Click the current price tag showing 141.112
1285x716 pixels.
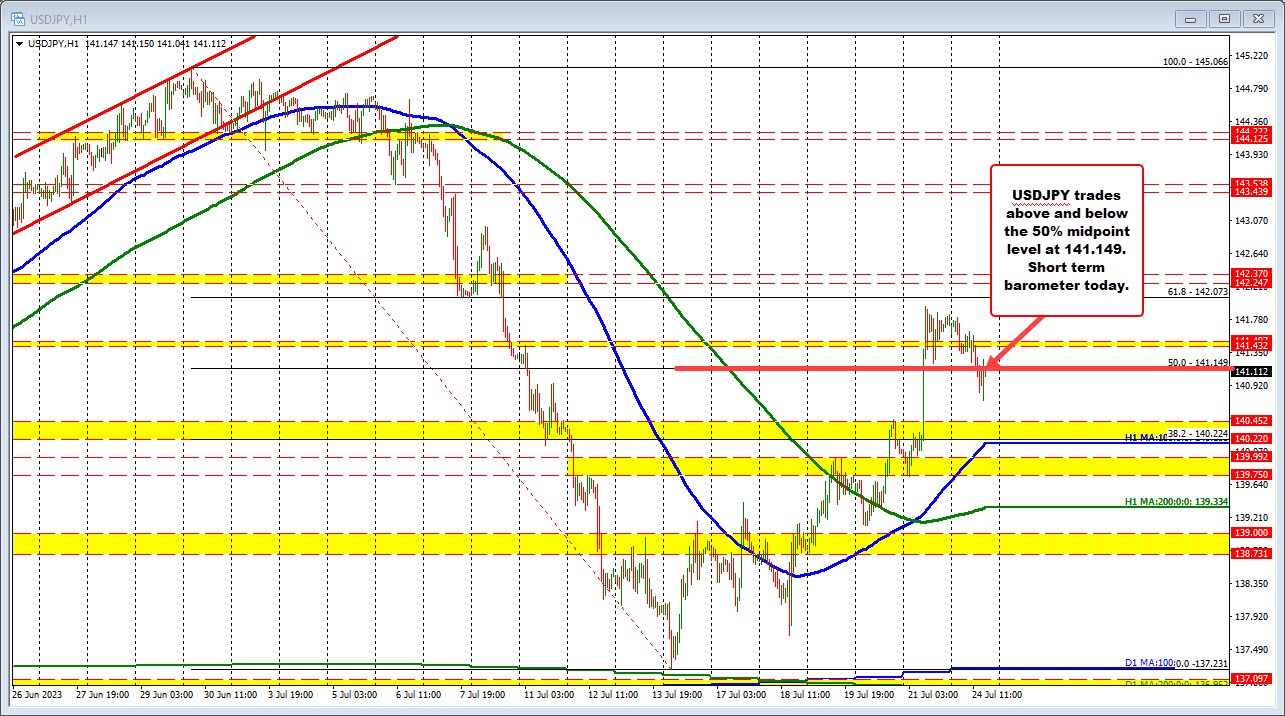coord(1252,371)
